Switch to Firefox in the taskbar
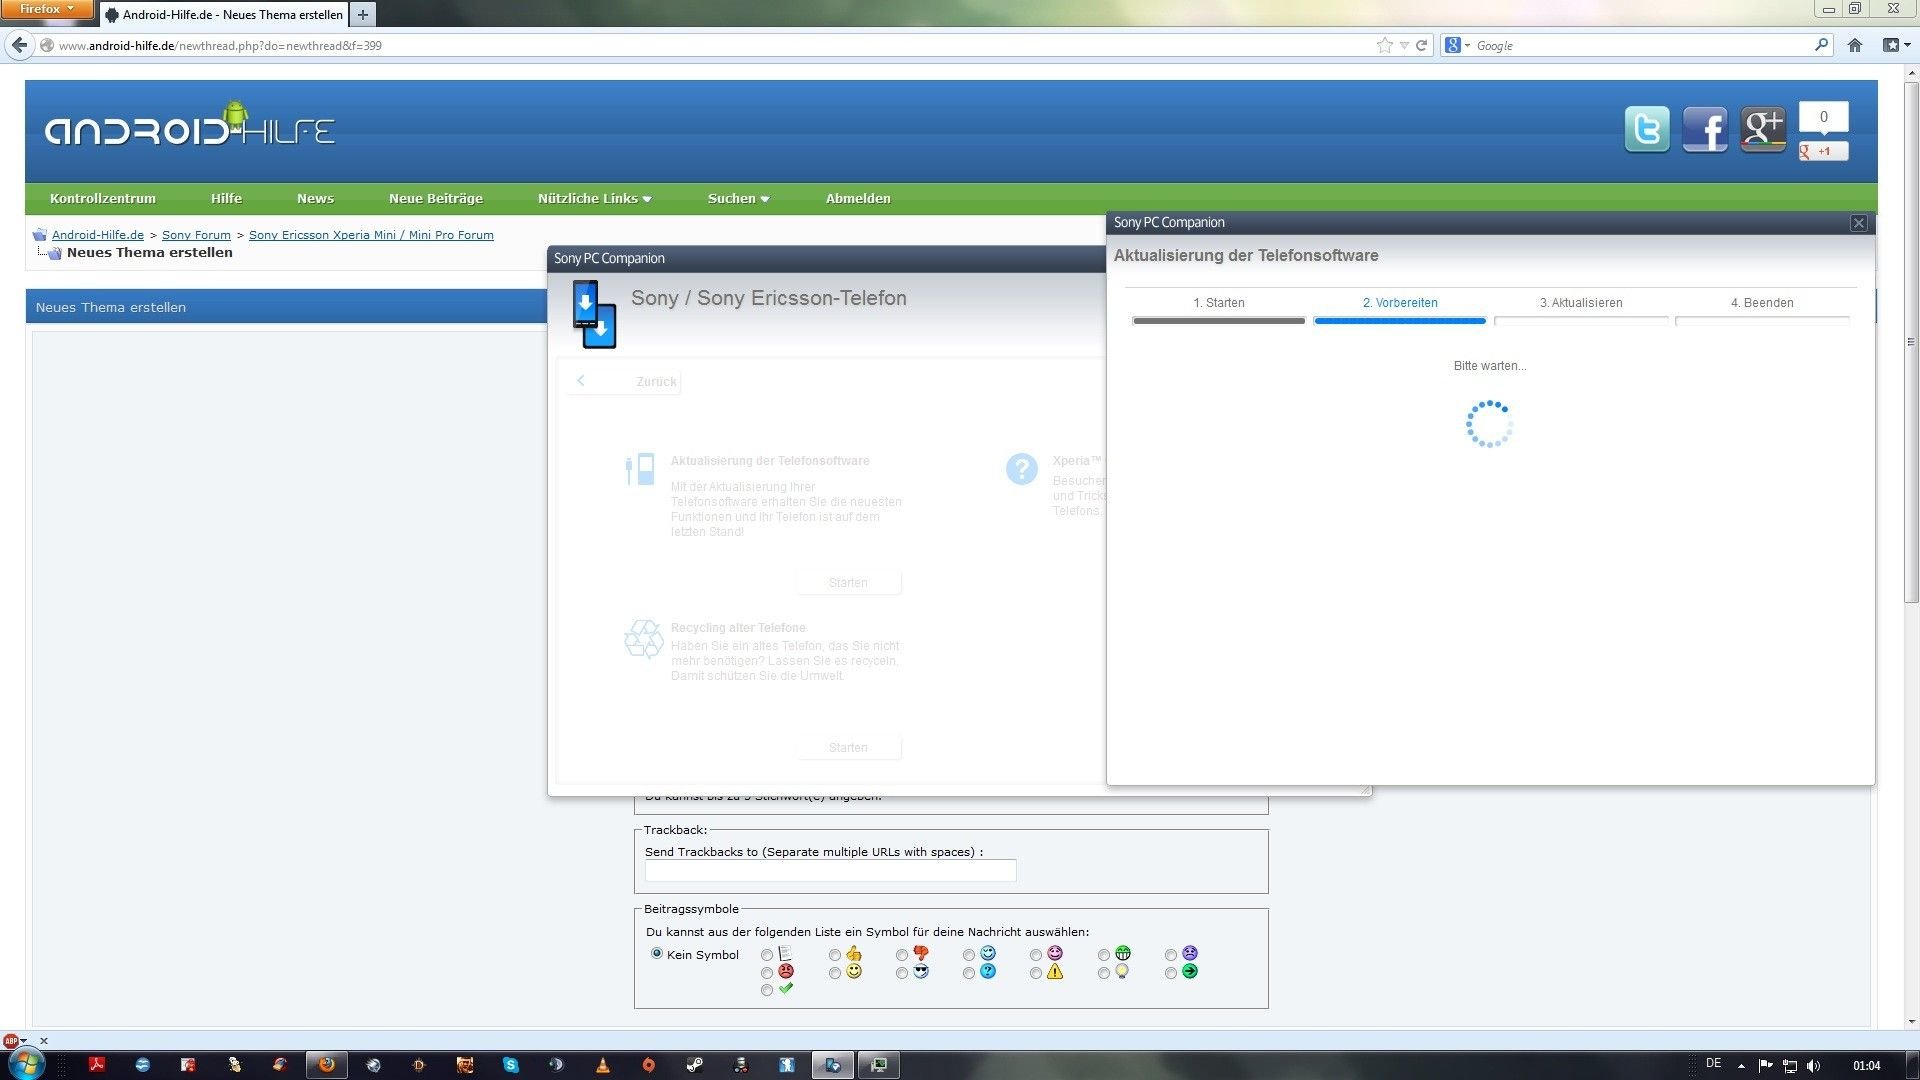The image size is (1920, 1080). pyautogui.click(x=326, y=1065)
